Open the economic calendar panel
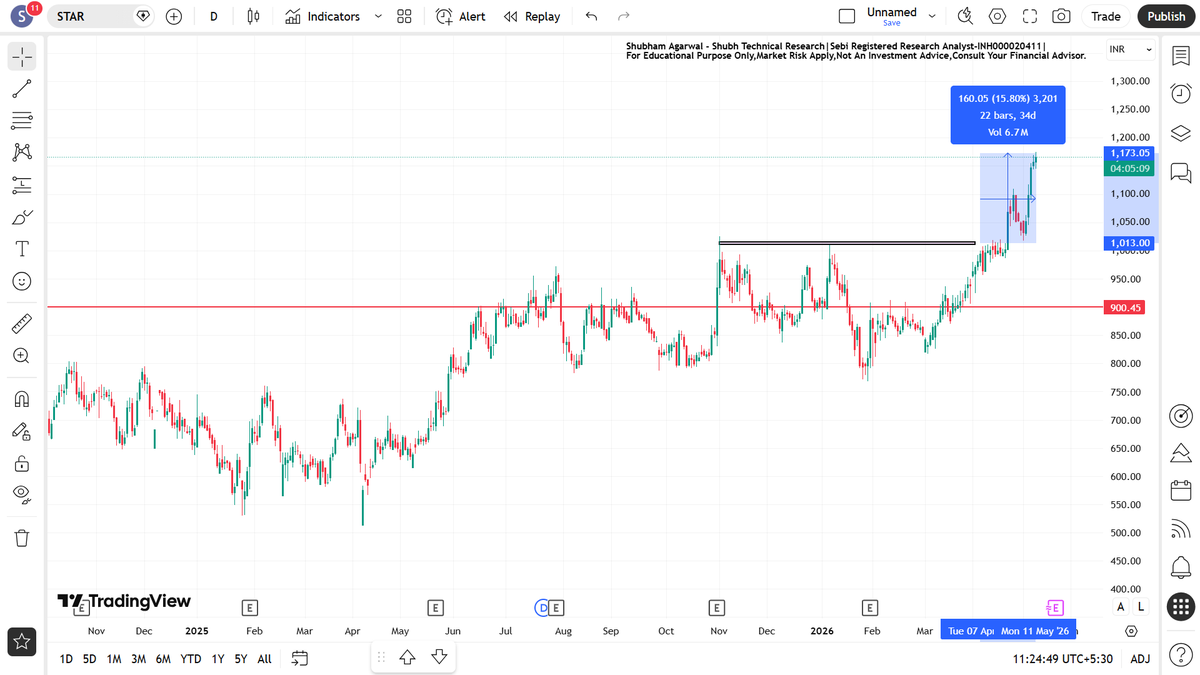Image resolution: width=1200 pixels, height=675 pixels. [x=1180, y=491]
